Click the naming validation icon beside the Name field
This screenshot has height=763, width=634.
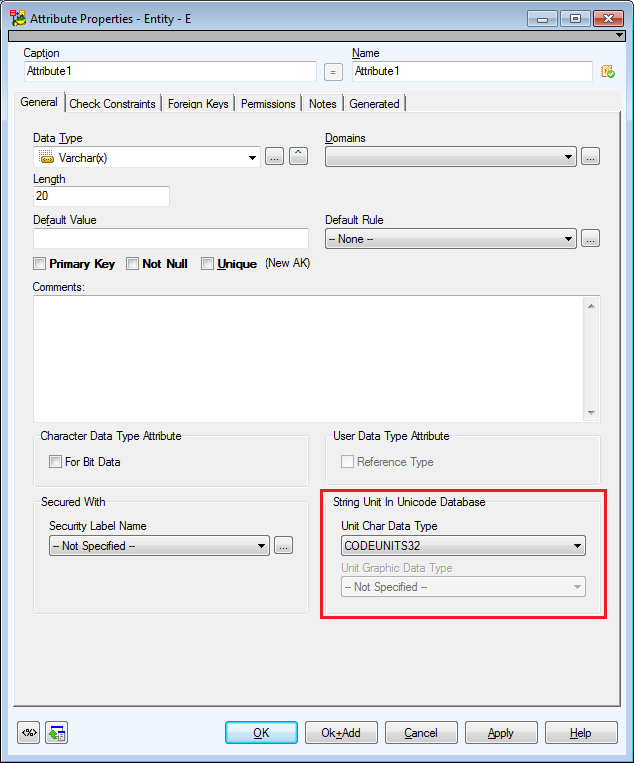coord(608,72)
